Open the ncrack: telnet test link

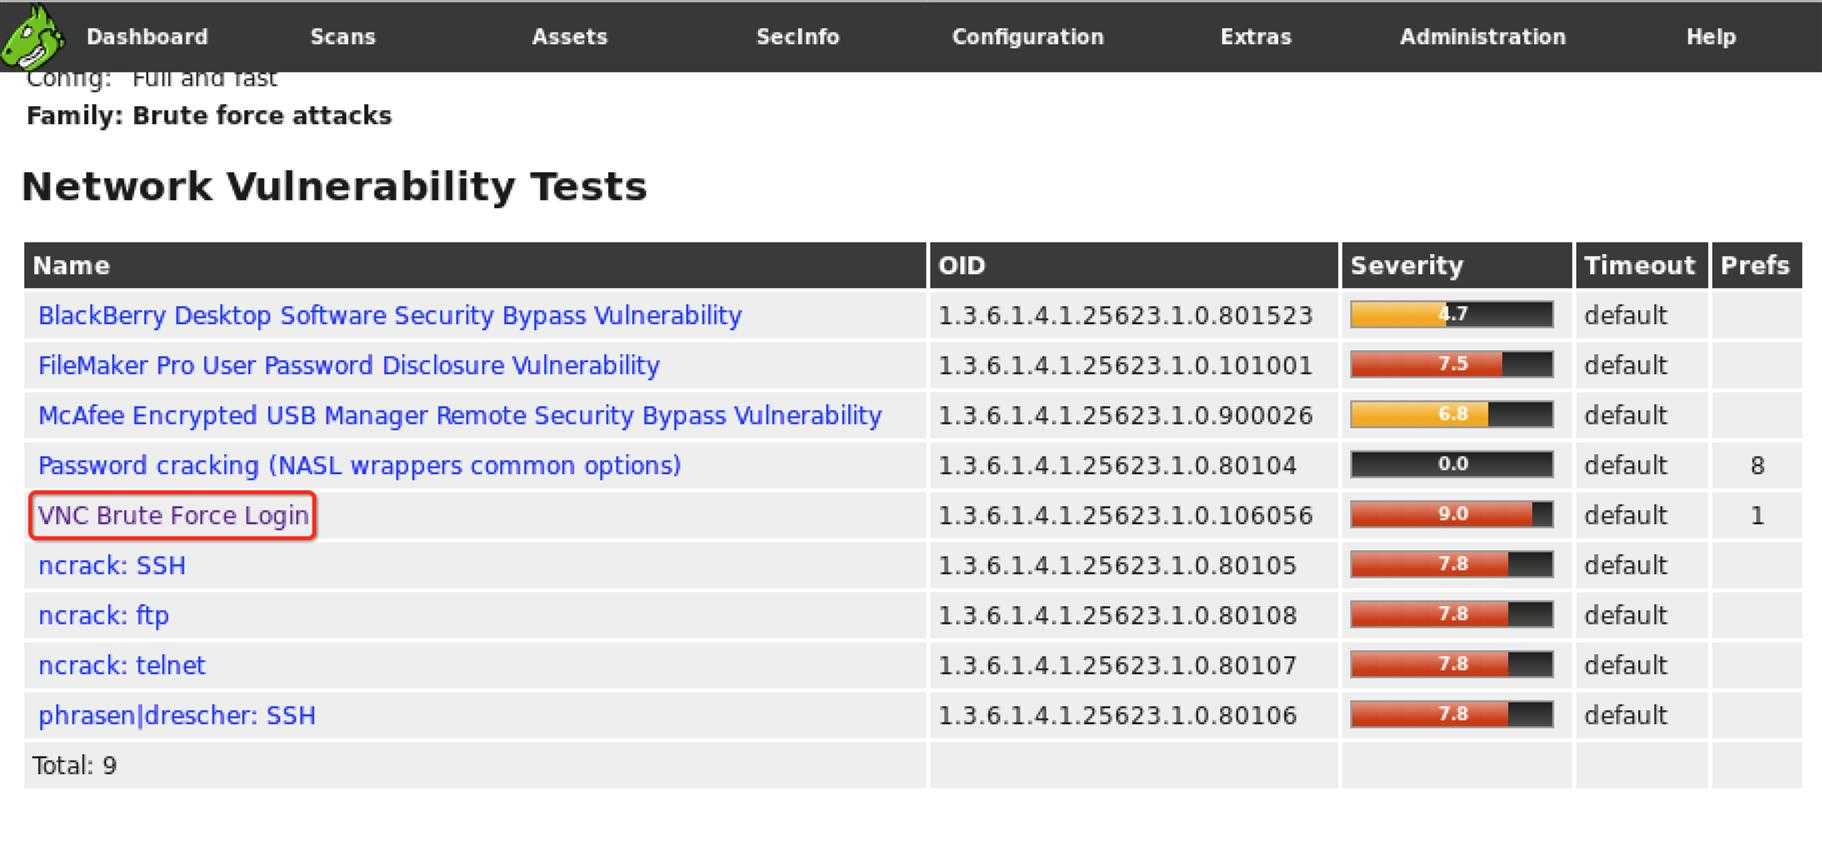(122, 665)
